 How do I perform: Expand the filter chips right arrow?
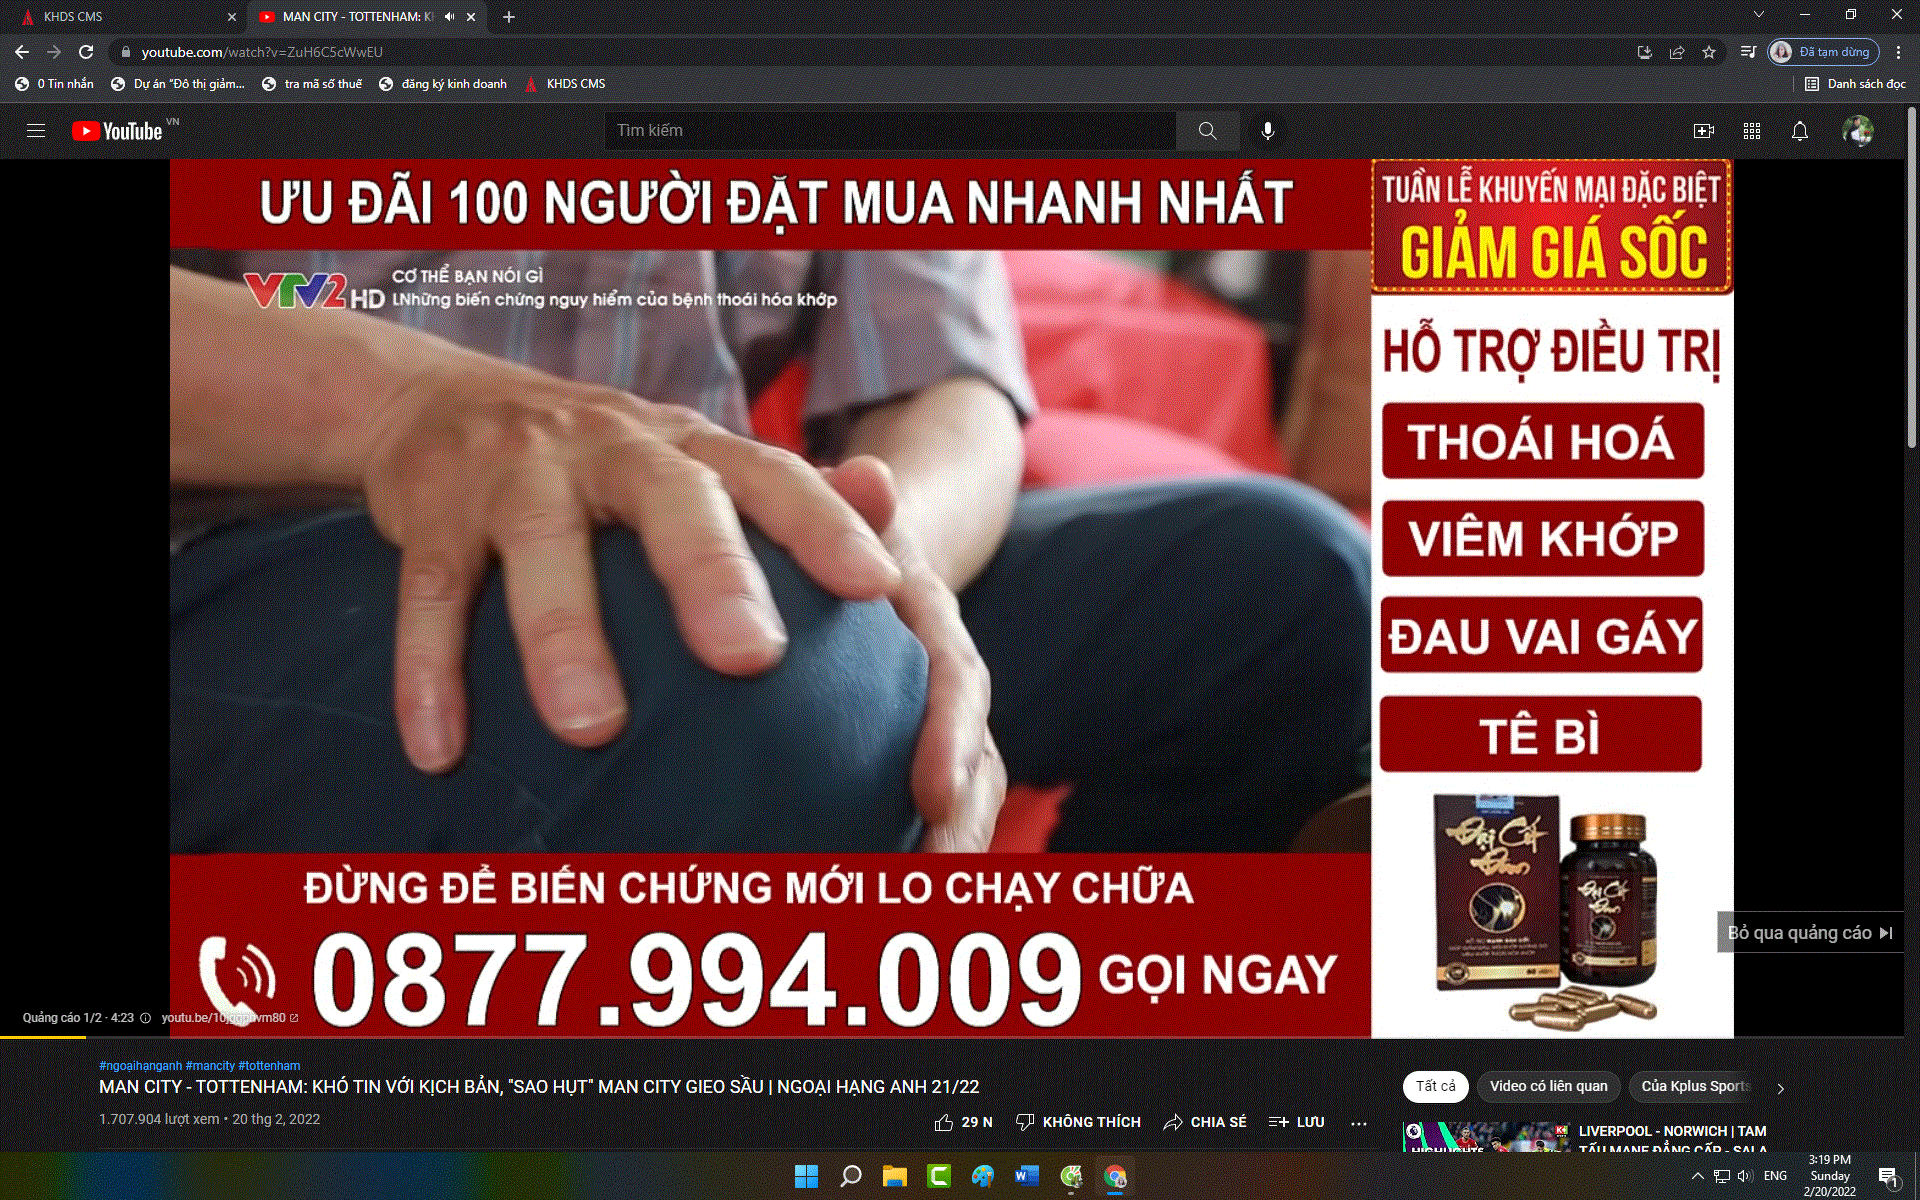coord(1780,1087)
